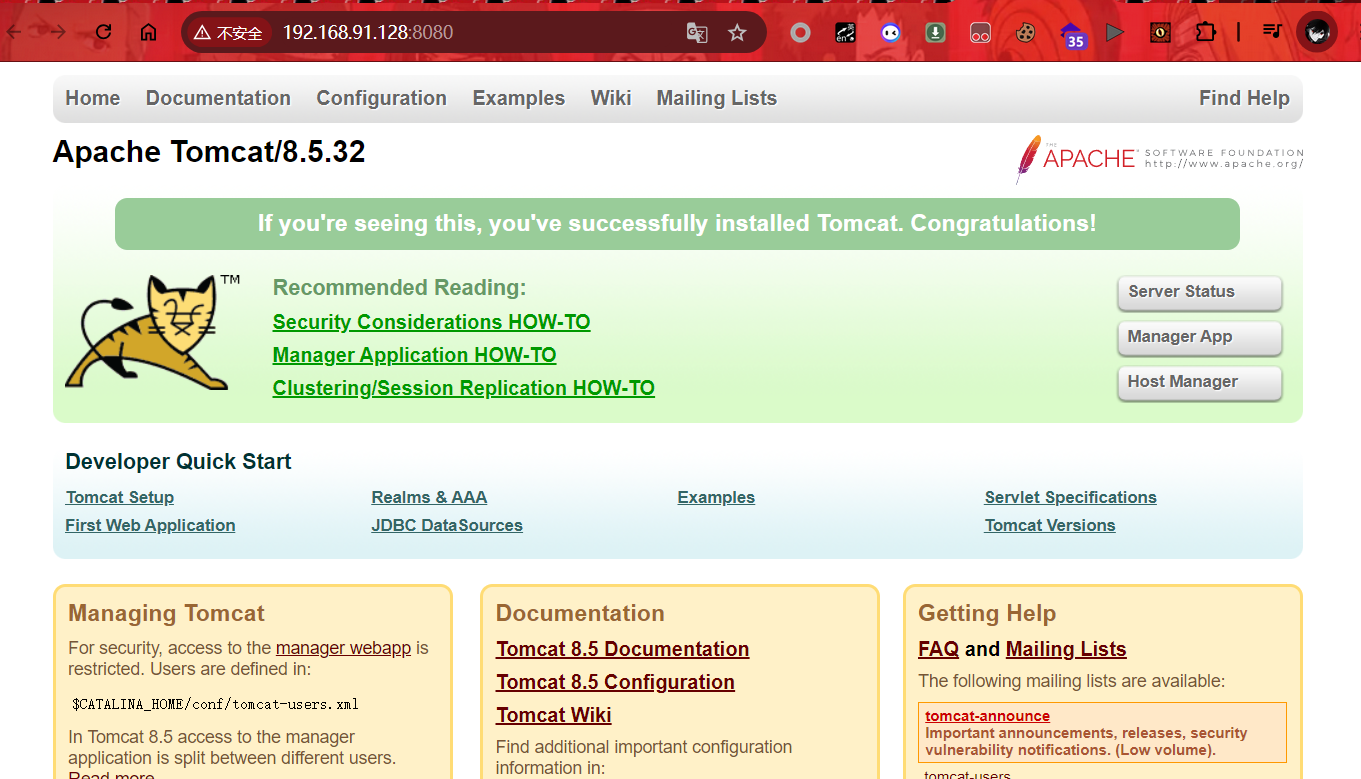
Task: Open the FAQ link
Action: (x=938, y=649)
